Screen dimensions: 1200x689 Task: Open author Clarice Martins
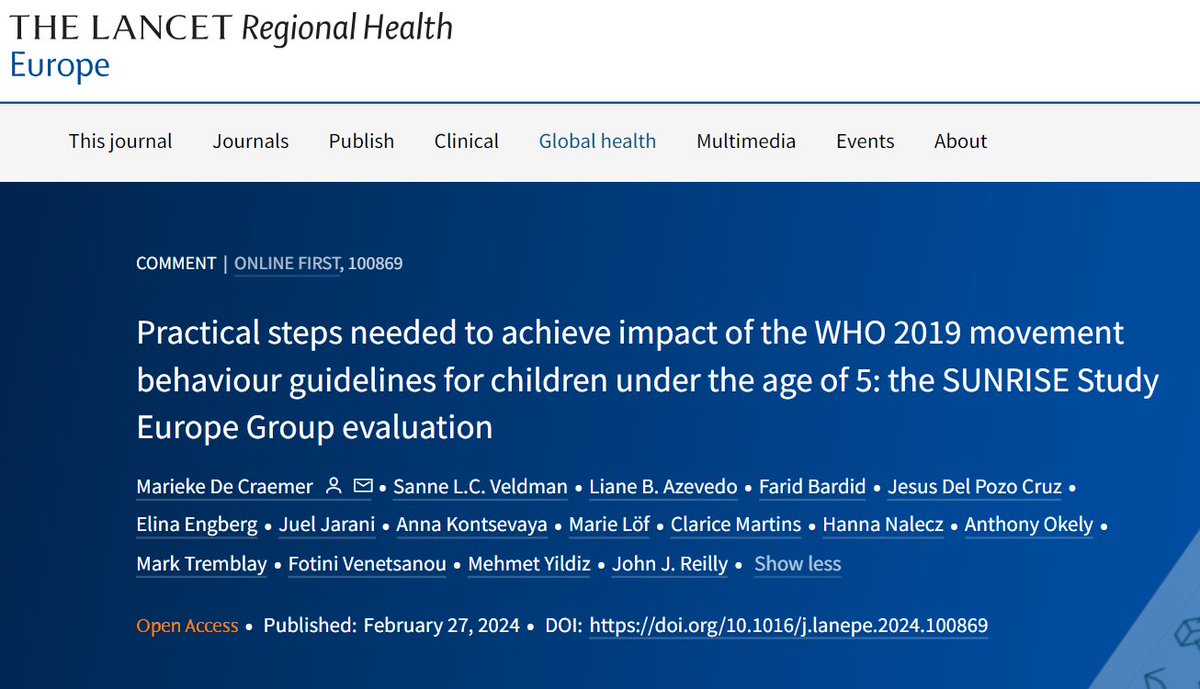click(x=736, y=525)
